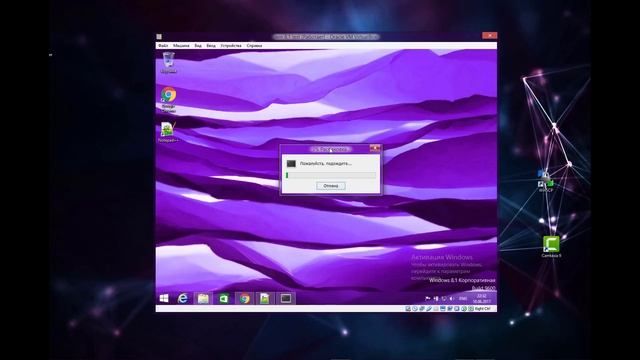Open the Справка menu
The height and width of the screenshot is (360, 640).
pyautogui.click(x=254, y=46)
